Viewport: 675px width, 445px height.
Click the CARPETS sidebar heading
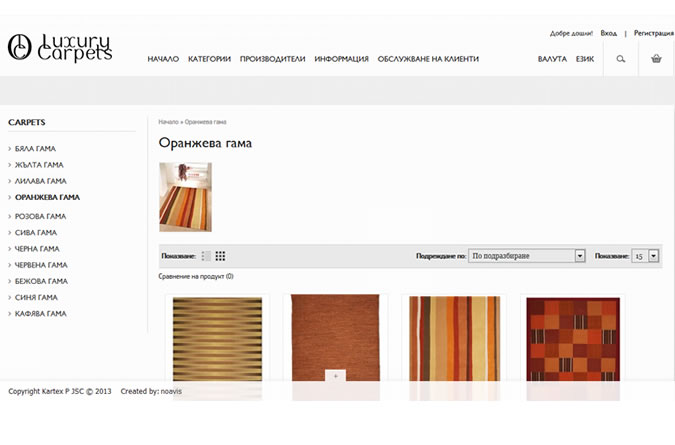click(x=27, y=122)
